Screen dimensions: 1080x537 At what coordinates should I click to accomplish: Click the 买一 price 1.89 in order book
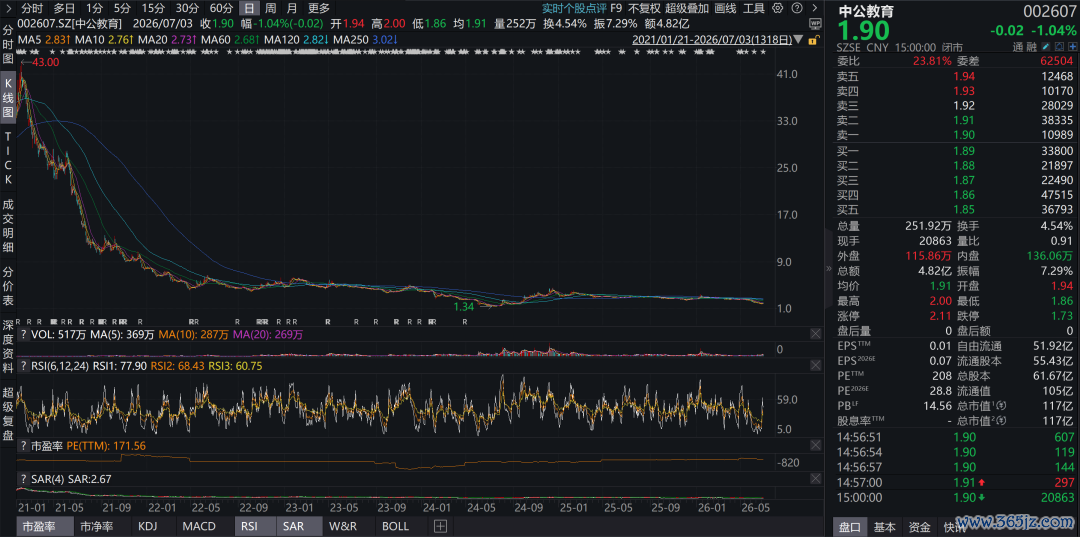click(x=962, y=150)
